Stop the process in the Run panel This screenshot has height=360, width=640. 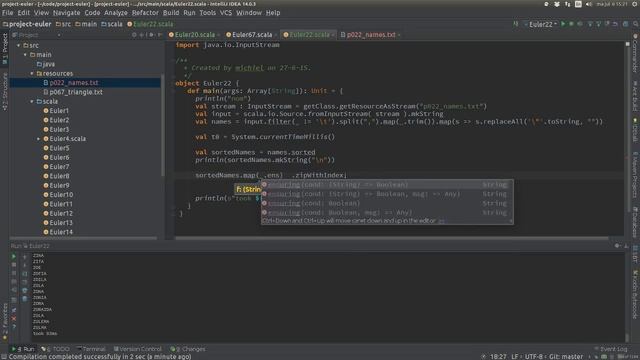(13, 264)
